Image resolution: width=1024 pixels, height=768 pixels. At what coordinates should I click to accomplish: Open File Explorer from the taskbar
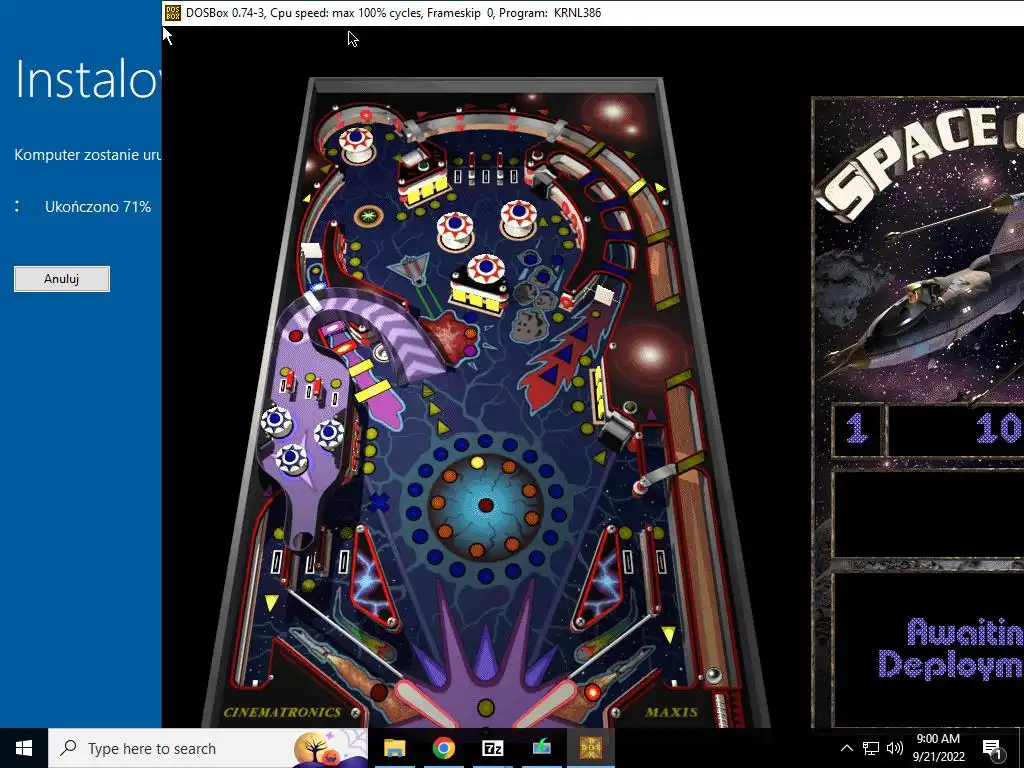coord(394,748)
